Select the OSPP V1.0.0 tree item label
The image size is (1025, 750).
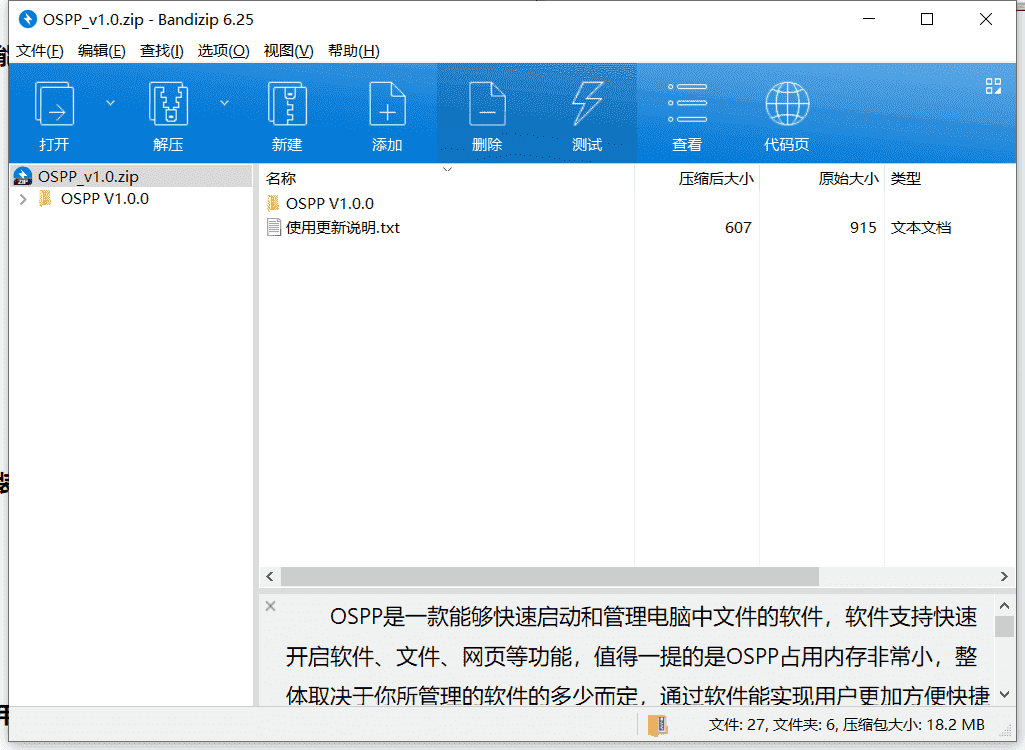[105, 199]
